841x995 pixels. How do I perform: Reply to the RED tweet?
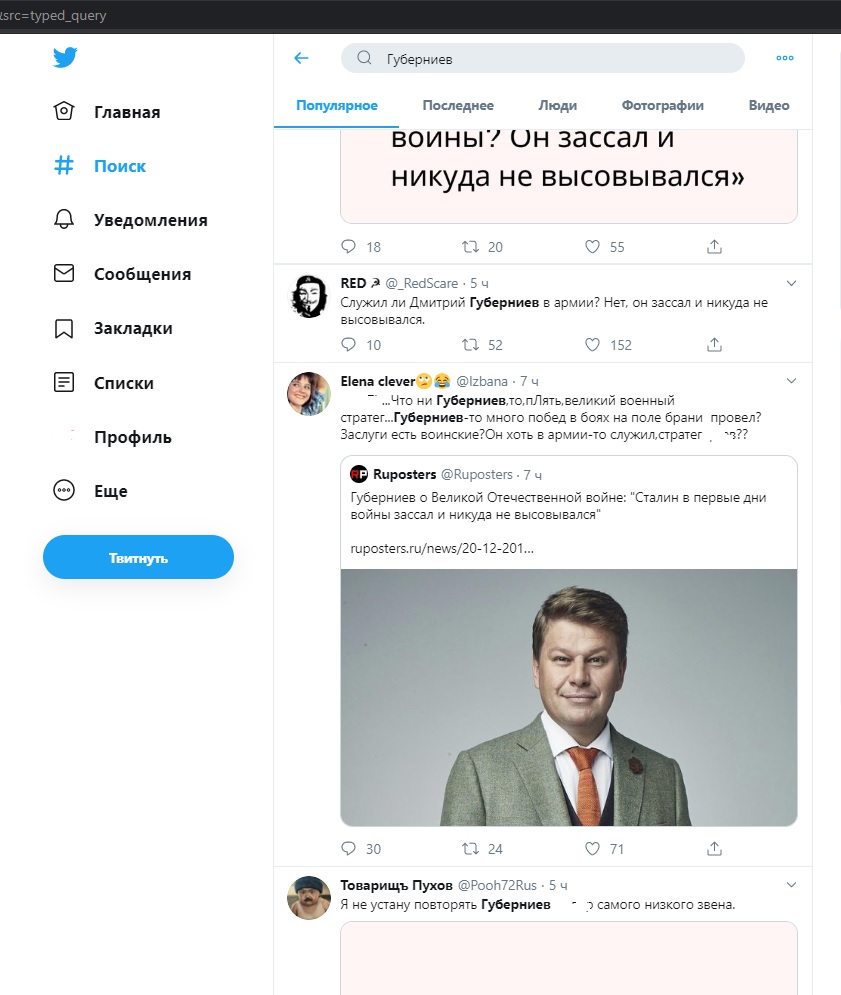pyautogui.click(x=348, y=345)
